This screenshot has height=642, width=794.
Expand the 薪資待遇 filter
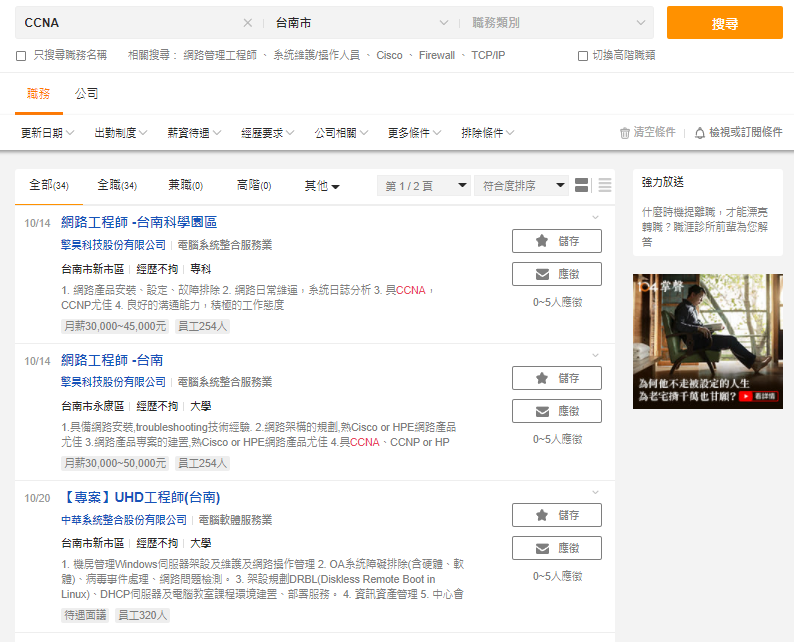(194, 132)
